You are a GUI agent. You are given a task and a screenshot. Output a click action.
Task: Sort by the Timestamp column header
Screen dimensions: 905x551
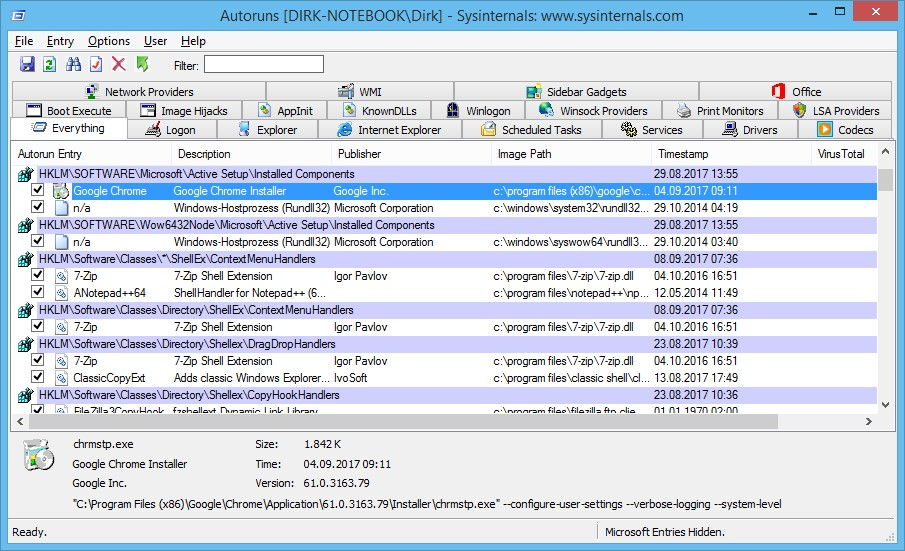pos(731,154)
